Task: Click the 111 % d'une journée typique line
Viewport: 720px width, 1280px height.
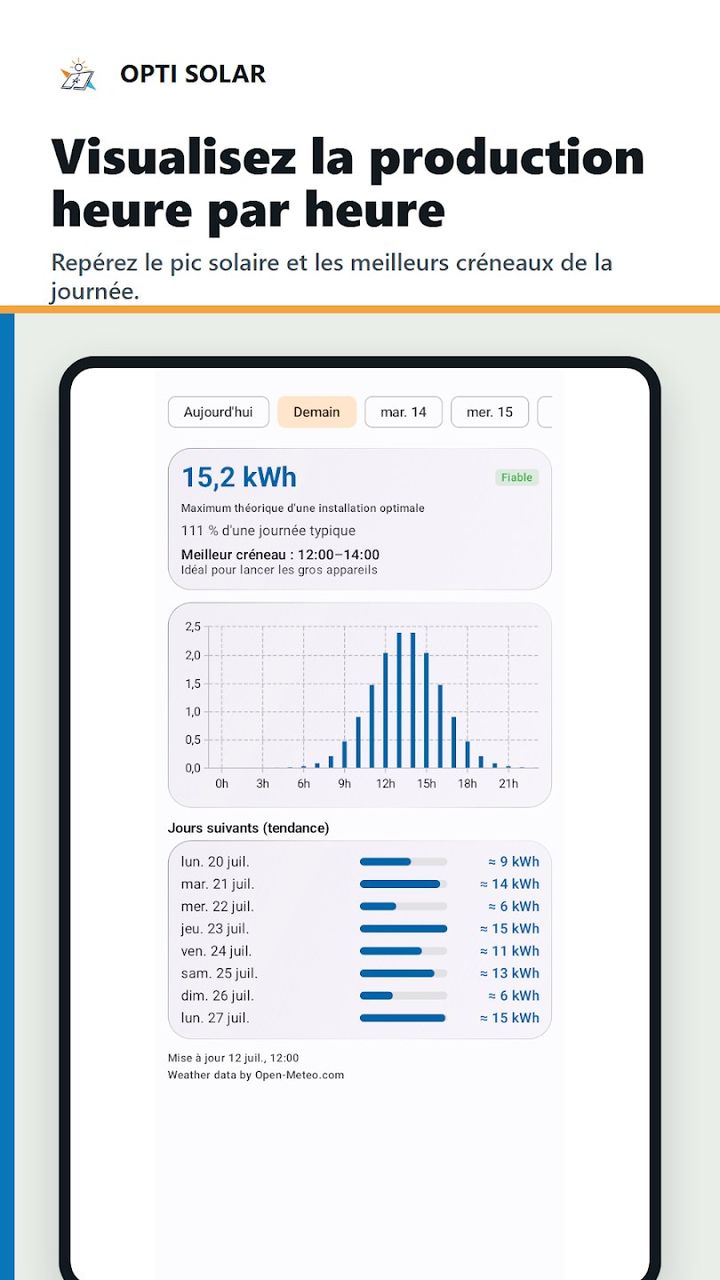Action: click(268, 530)
